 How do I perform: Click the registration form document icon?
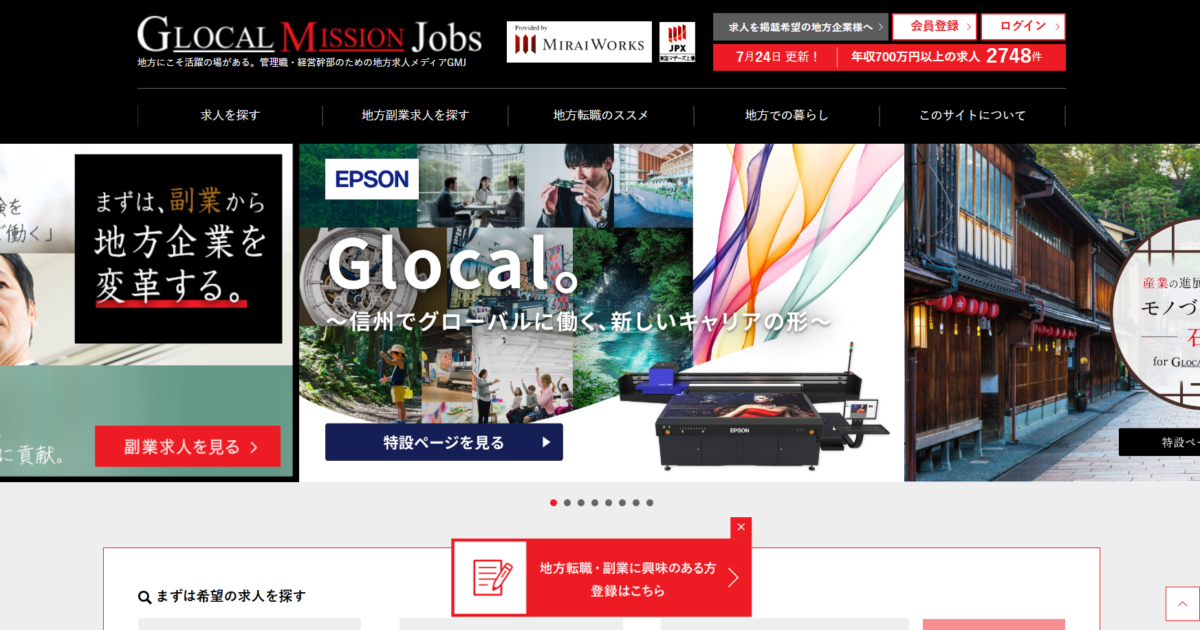point(490,578)
